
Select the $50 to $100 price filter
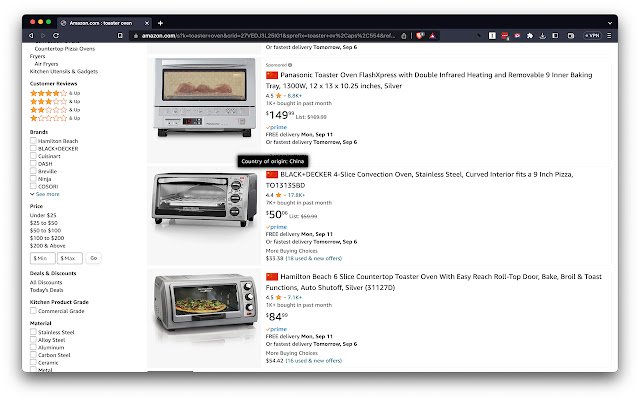pos(45,231)
